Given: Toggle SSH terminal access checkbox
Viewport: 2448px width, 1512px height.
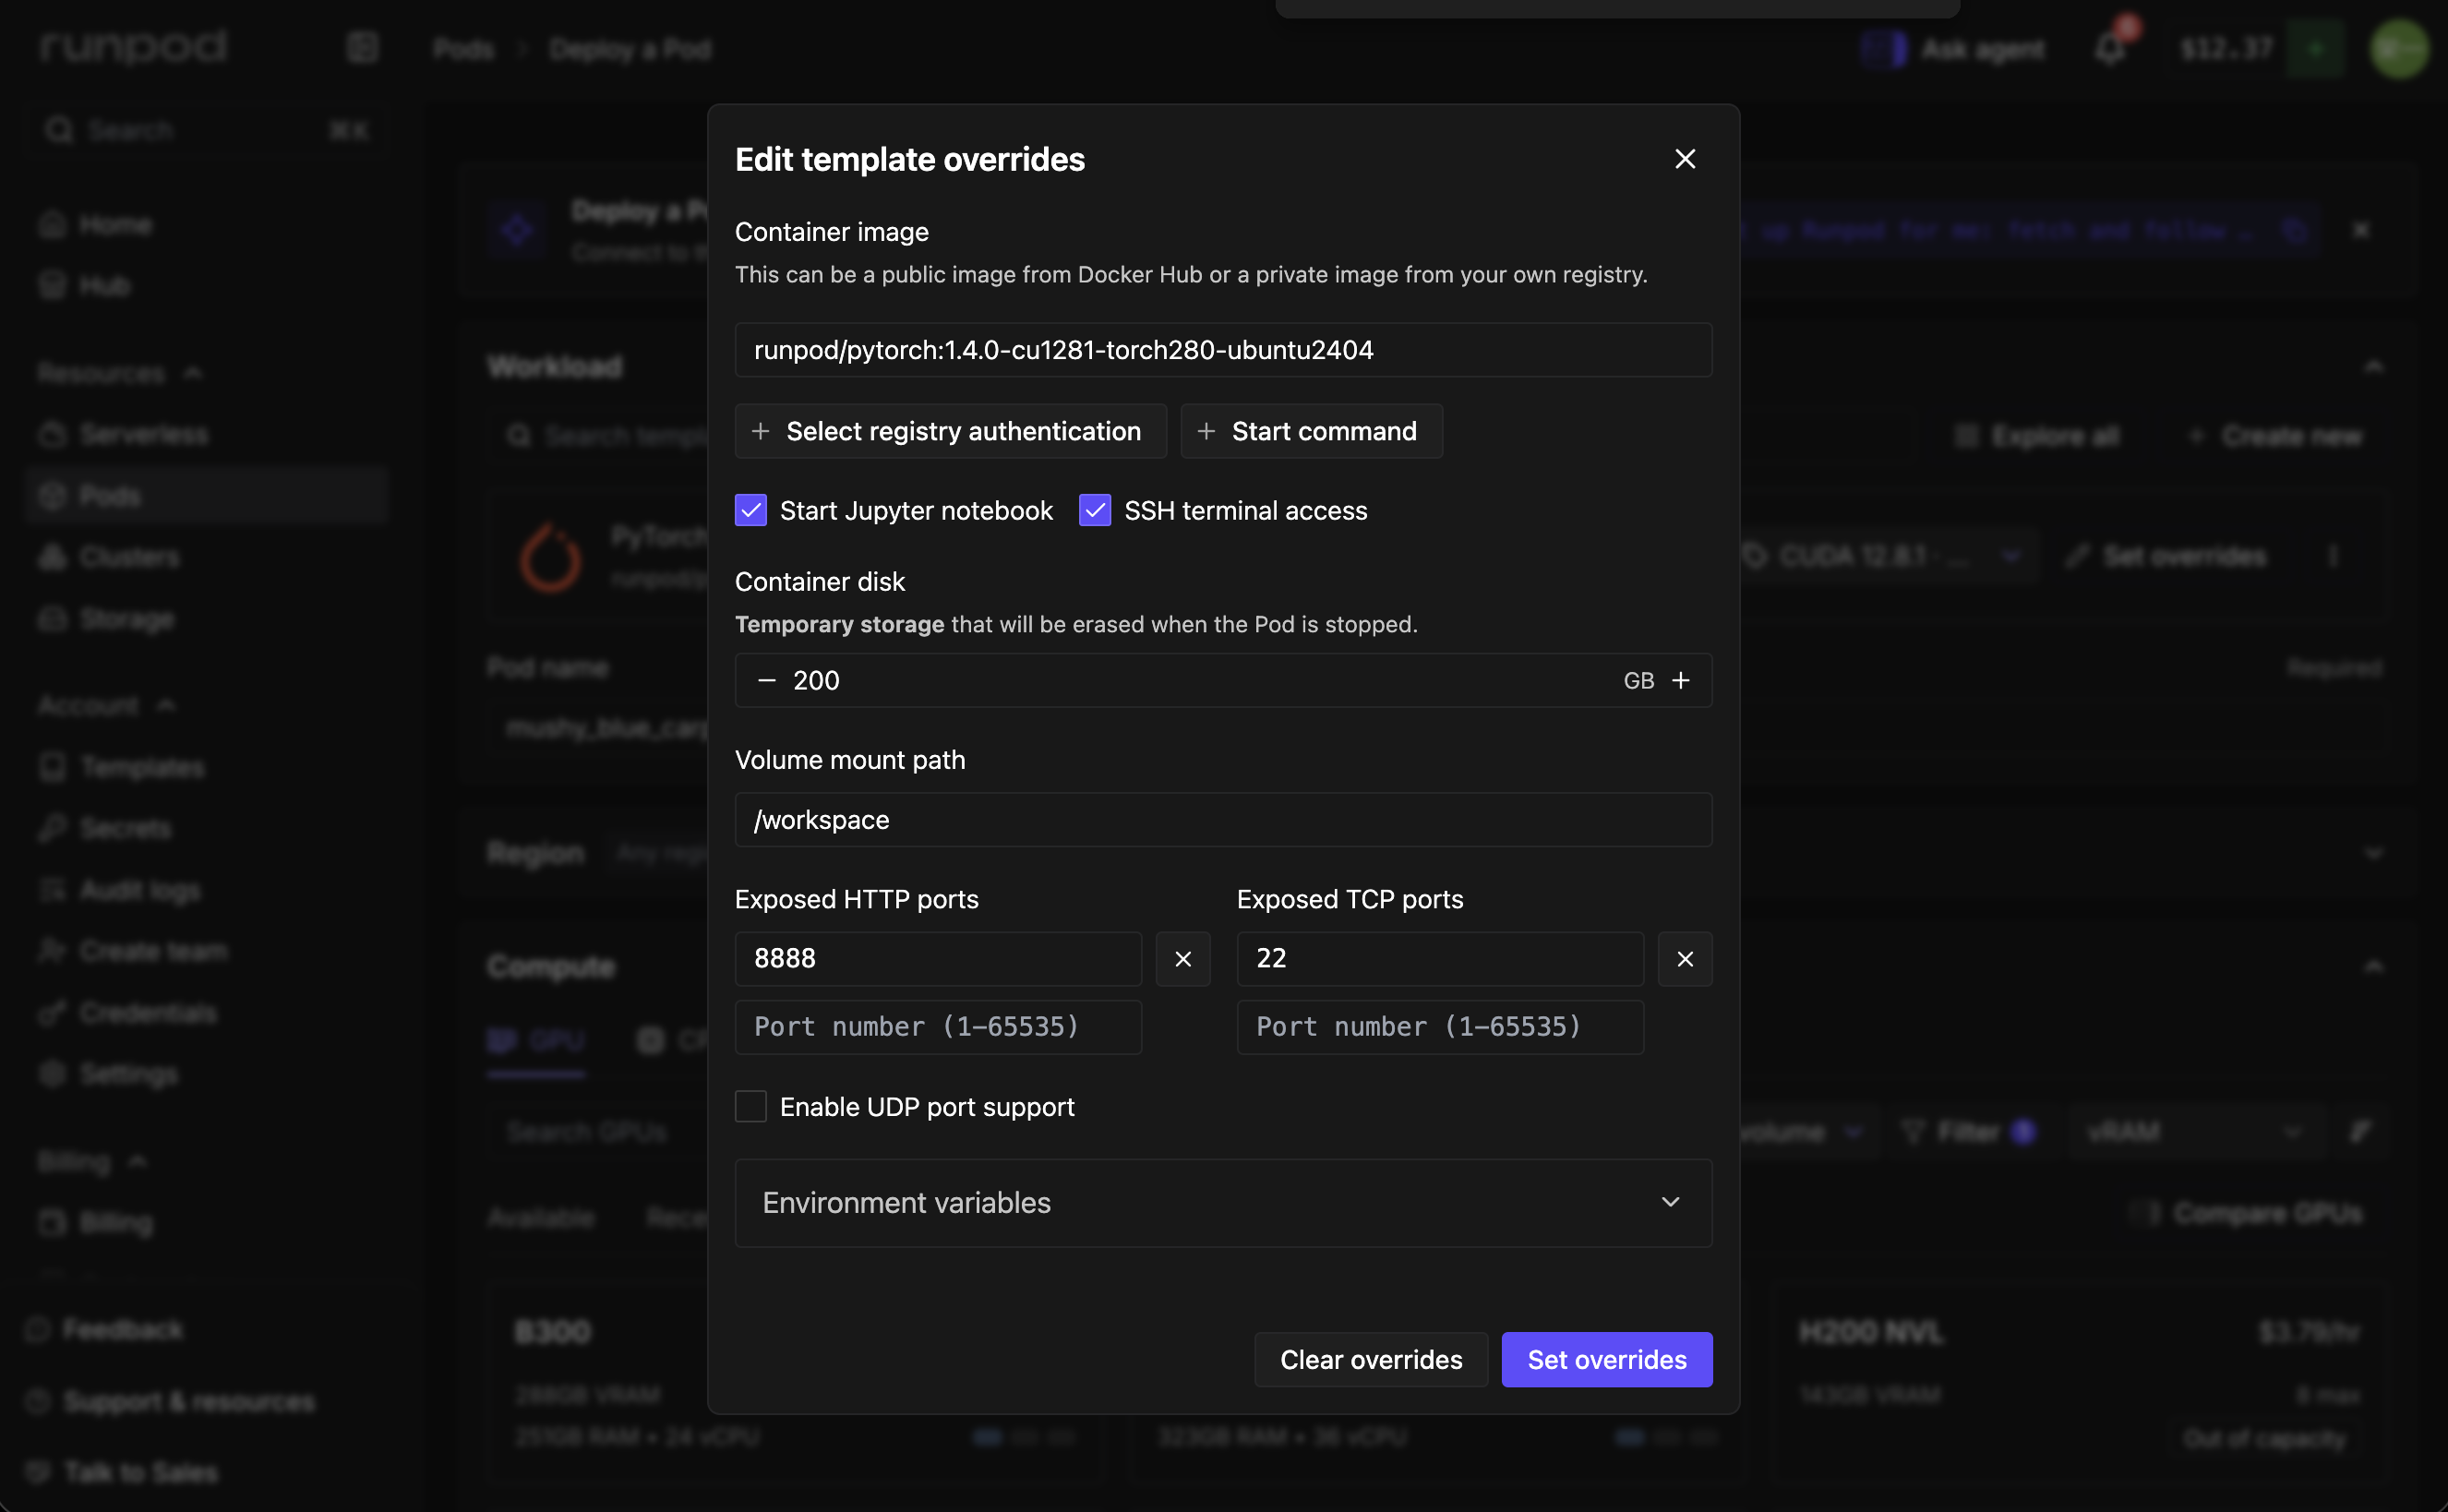Looking at the screenshot, I should [1095, 510].
